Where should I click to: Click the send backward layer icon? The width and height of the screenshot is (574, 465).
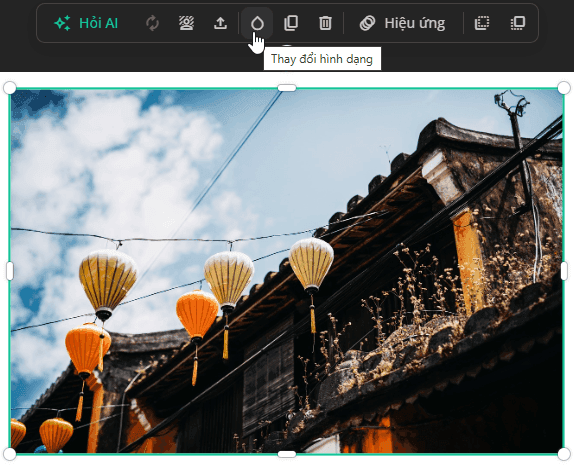click(x=482, y=23)
